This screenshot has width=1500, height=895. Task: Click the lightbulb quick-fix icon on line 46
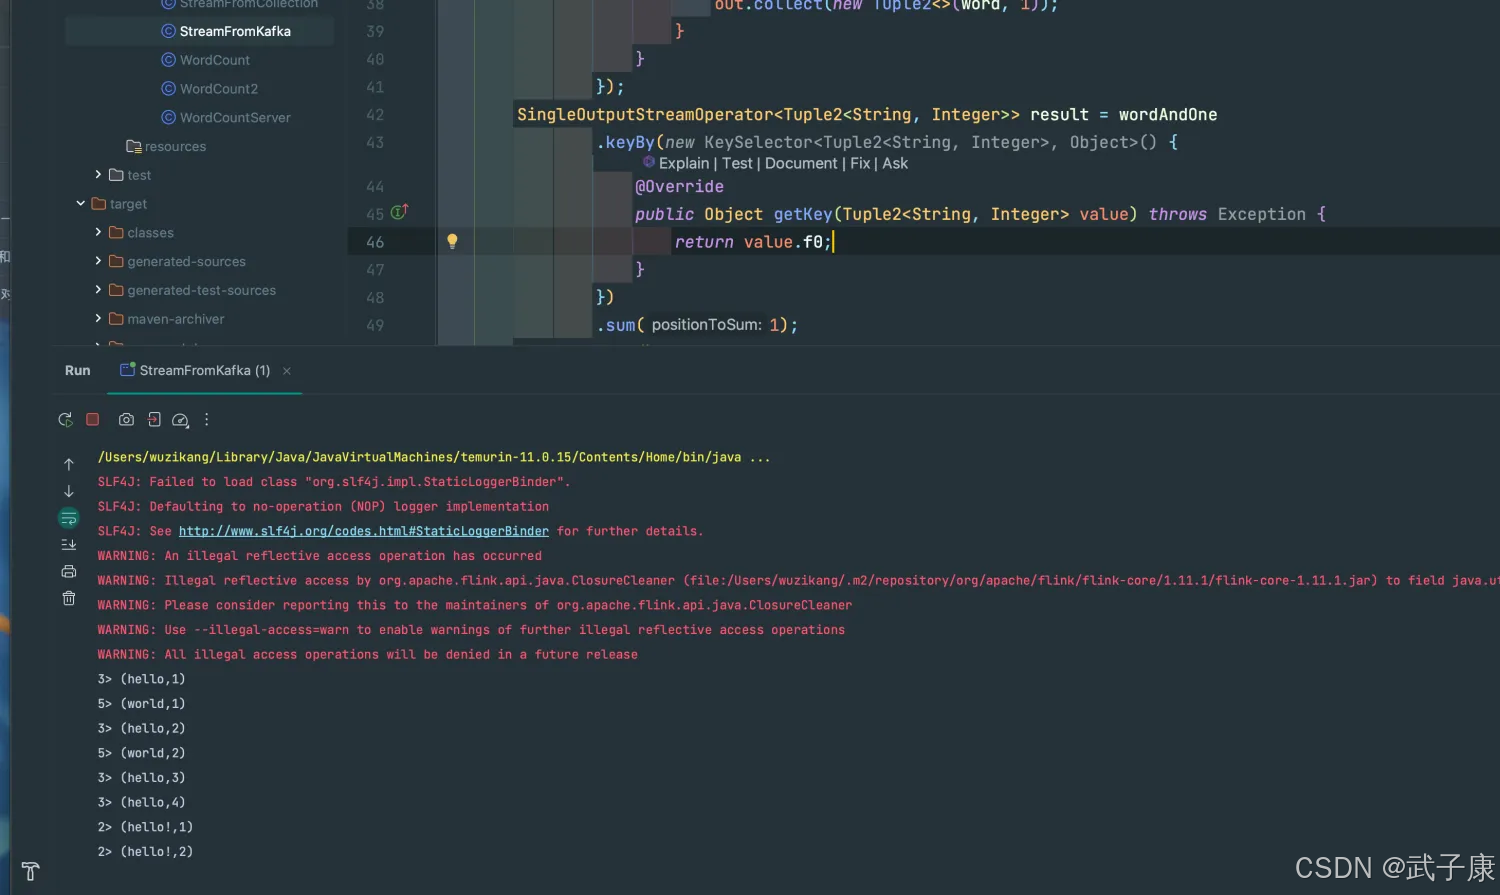coord(452,241)
